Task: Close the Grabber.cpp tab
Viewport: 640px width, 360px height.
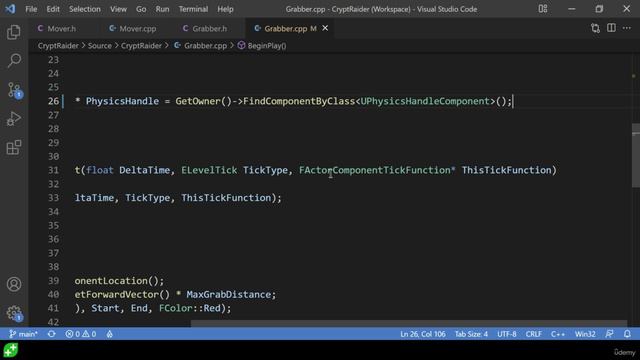Action: point(325,28)
